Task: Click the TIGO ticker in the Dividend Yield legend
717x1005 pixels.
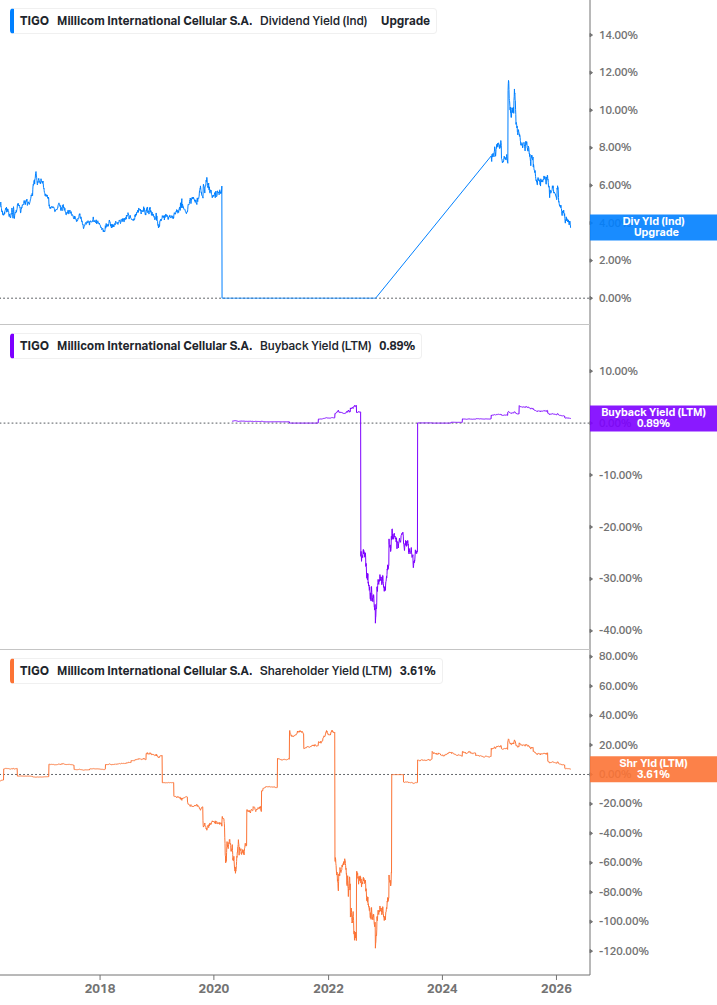Action: [34, 21]
